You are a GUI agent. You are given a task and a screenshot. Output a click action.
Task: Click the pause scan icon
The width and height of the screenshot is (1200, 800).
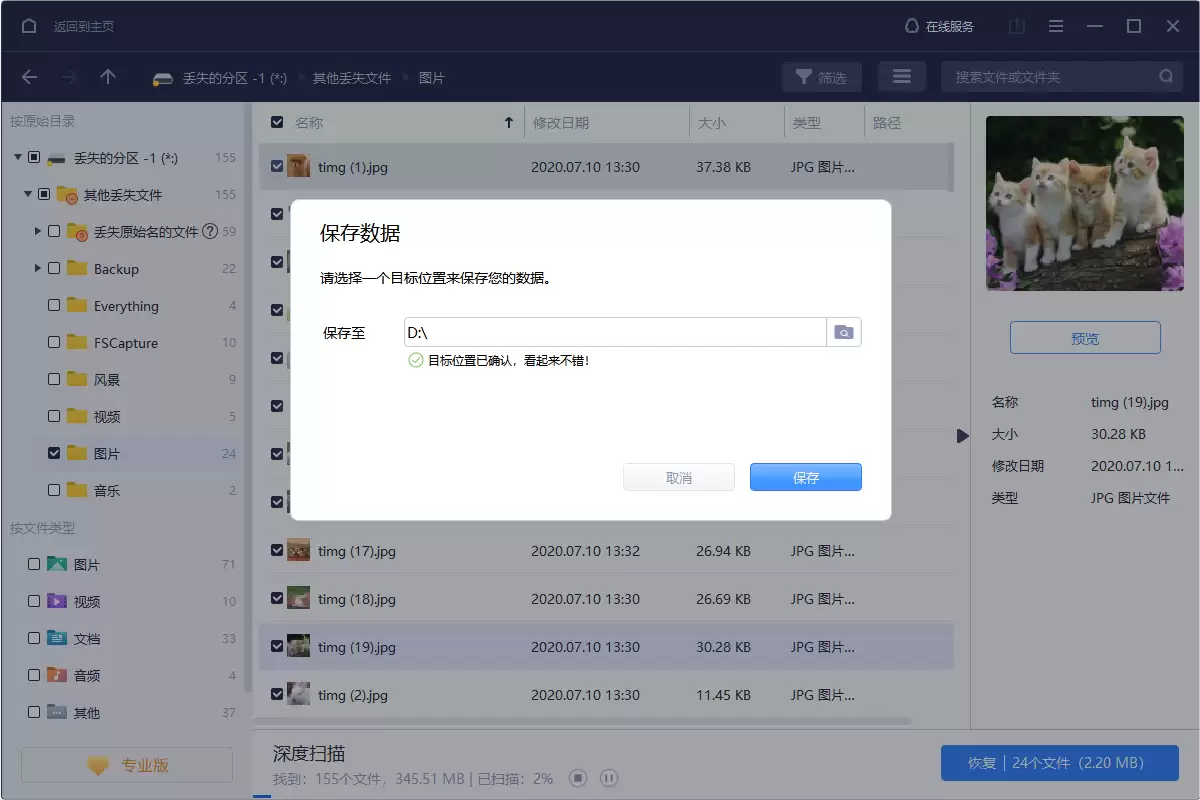pyautogui.click(x=609, y=778)
